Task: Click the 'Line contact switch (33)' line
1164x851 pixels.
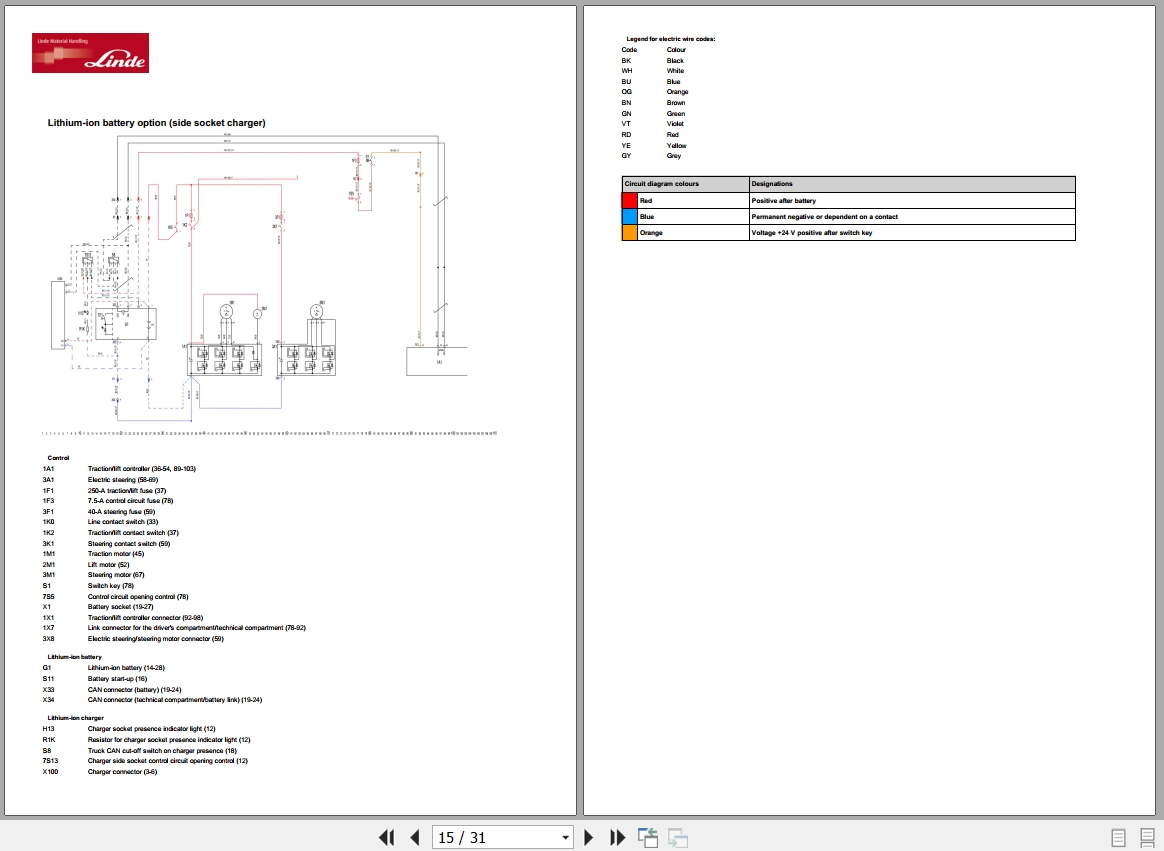Action: 123,522
